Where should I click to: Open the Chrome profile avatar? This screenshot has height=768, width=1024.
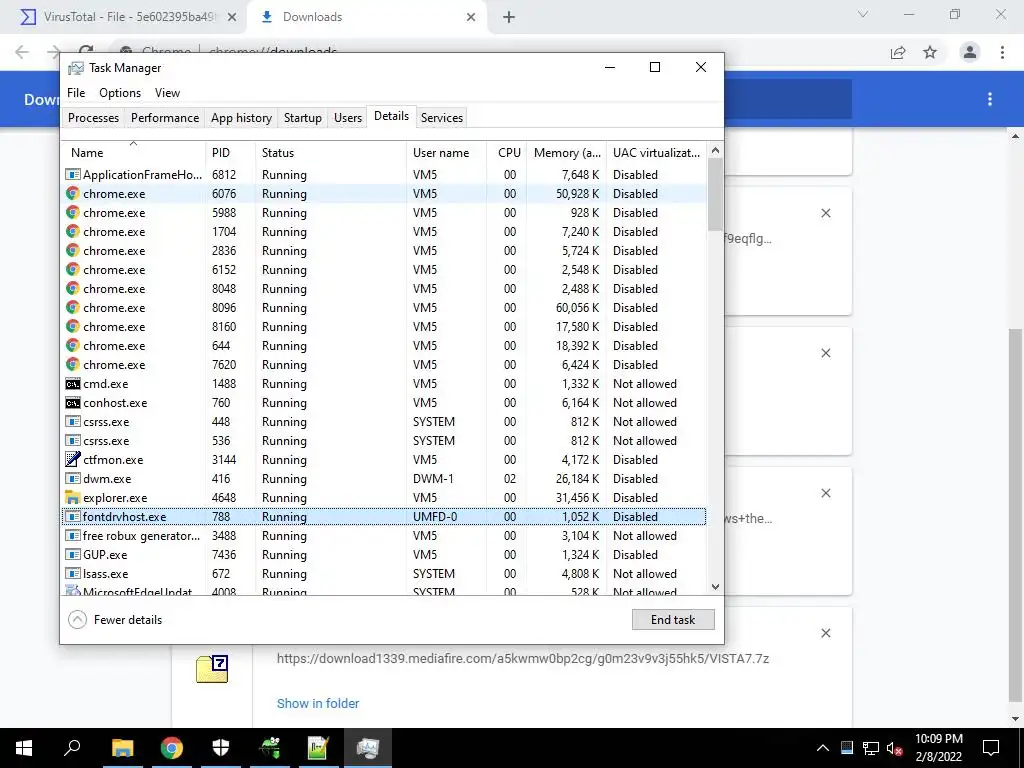tap(970, 52)
